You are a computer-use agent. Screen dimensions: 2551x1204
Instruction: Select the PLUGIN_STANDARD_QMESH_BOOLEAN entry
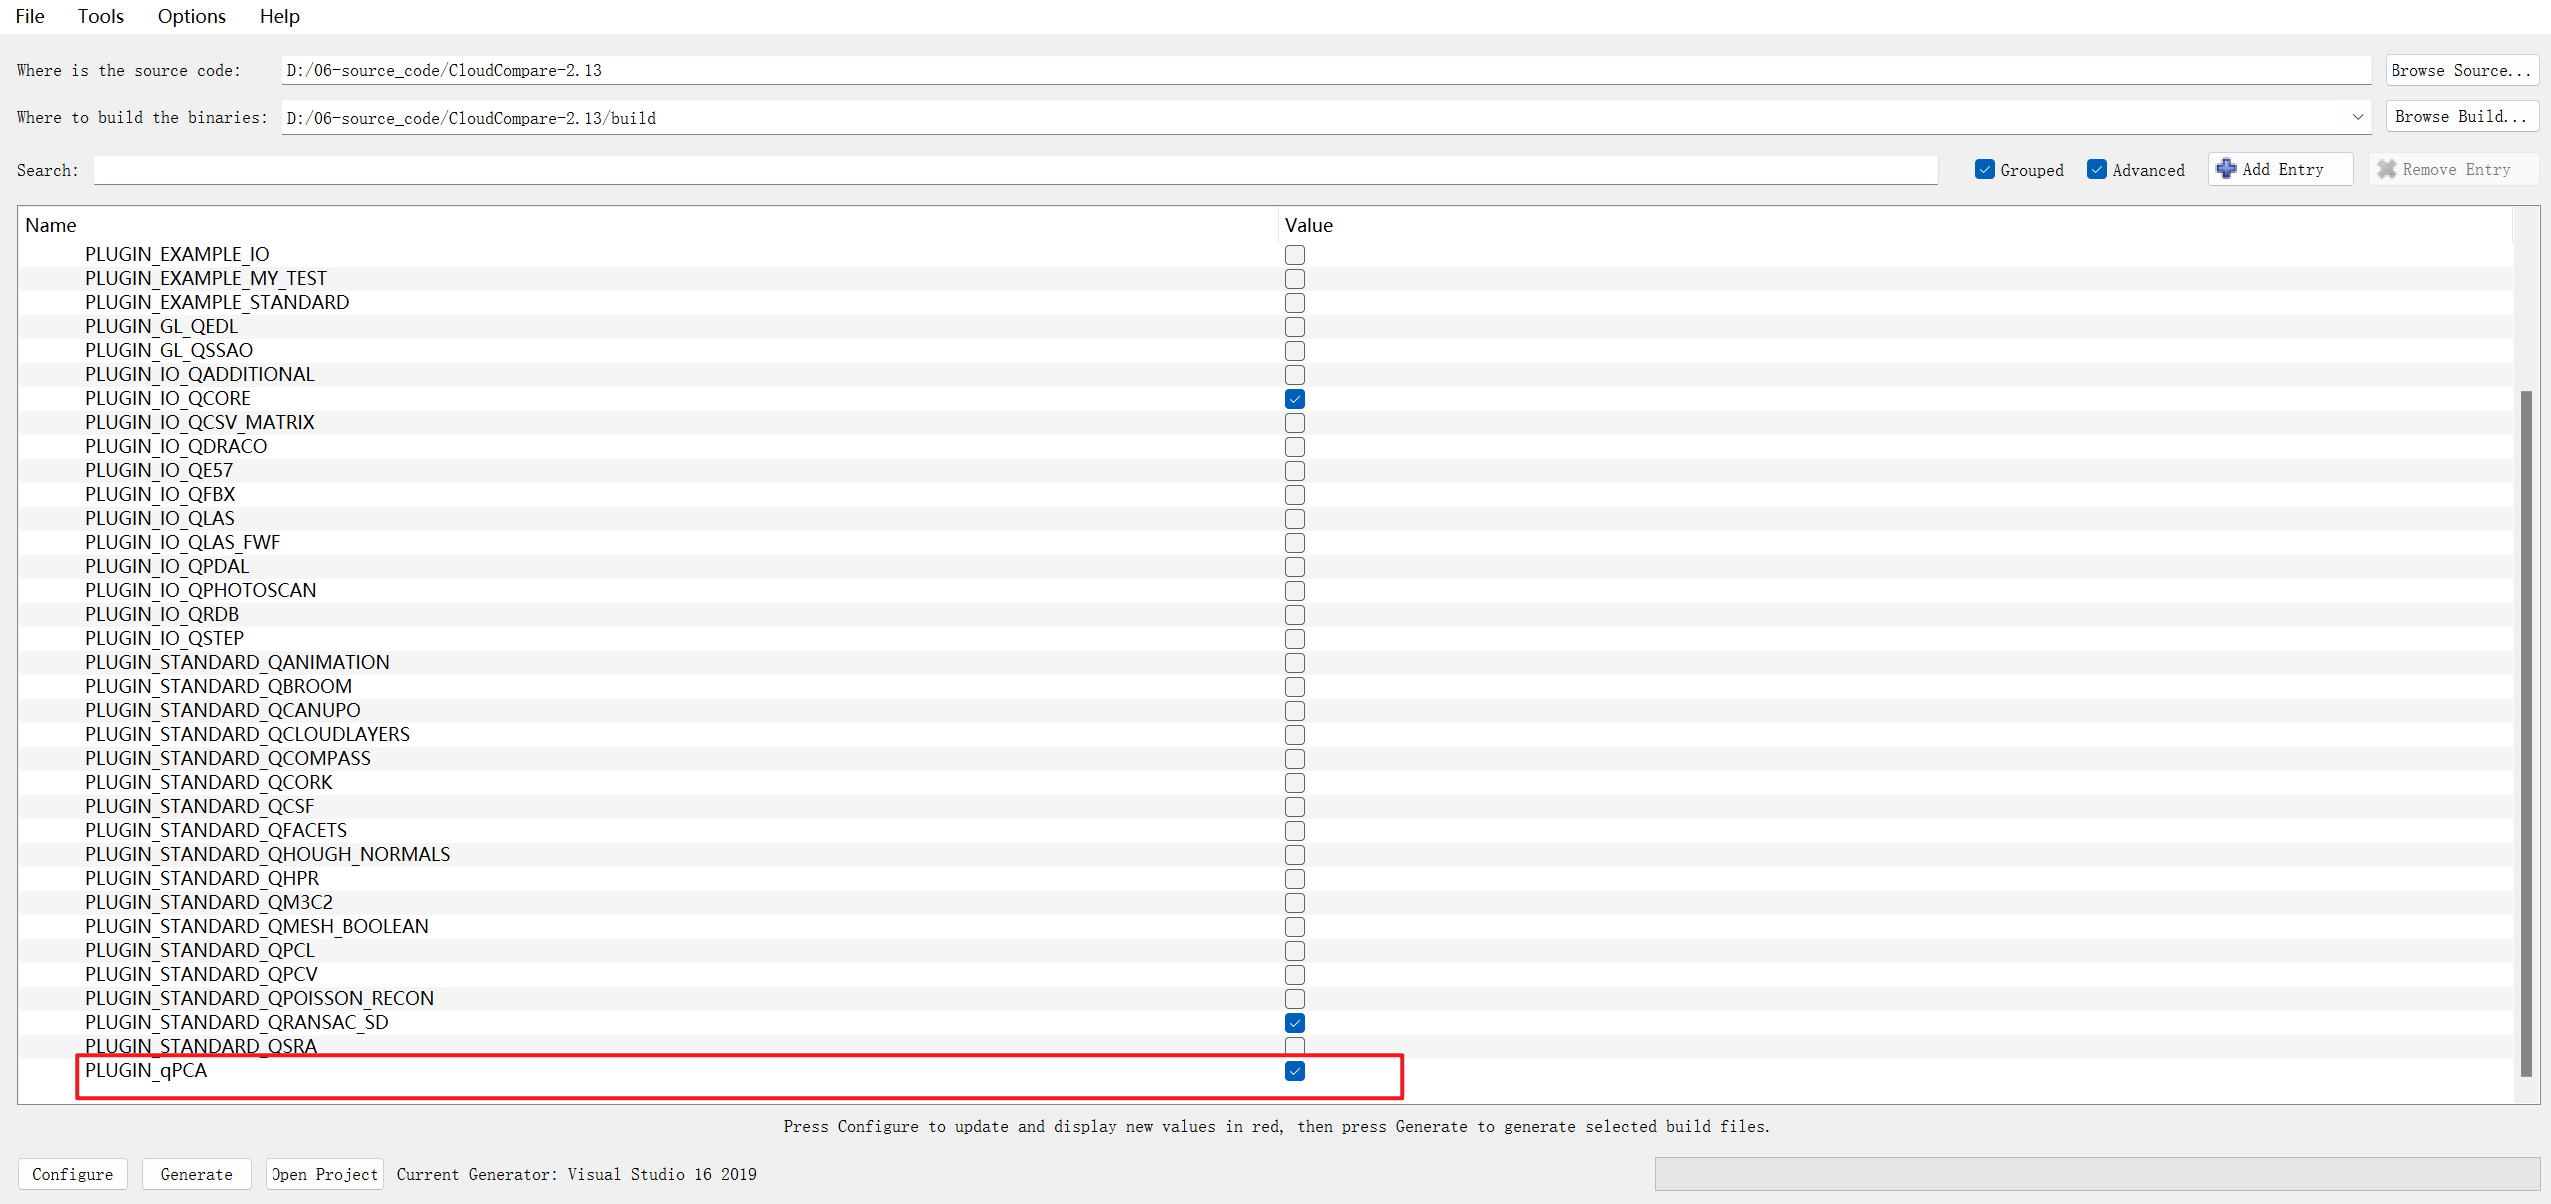[257, 926]
